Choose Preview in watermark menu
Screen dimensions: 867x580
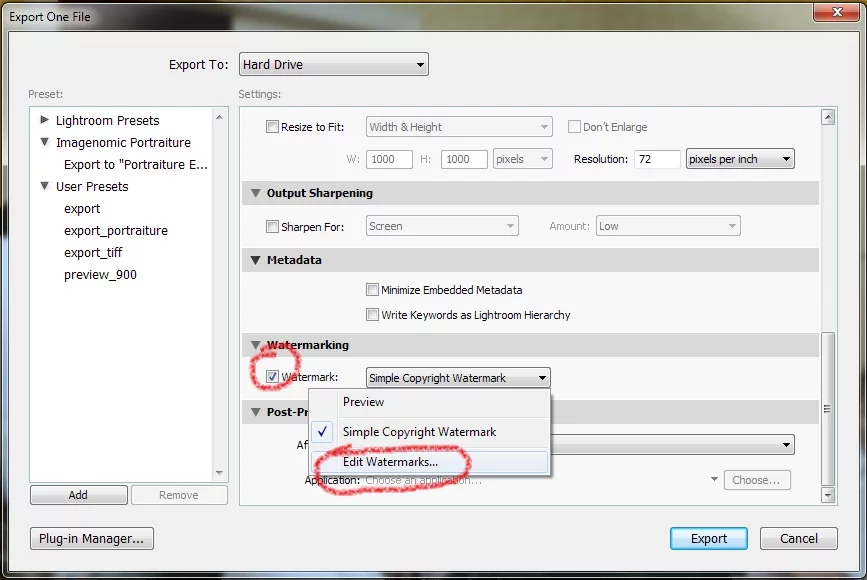point(430,402)
